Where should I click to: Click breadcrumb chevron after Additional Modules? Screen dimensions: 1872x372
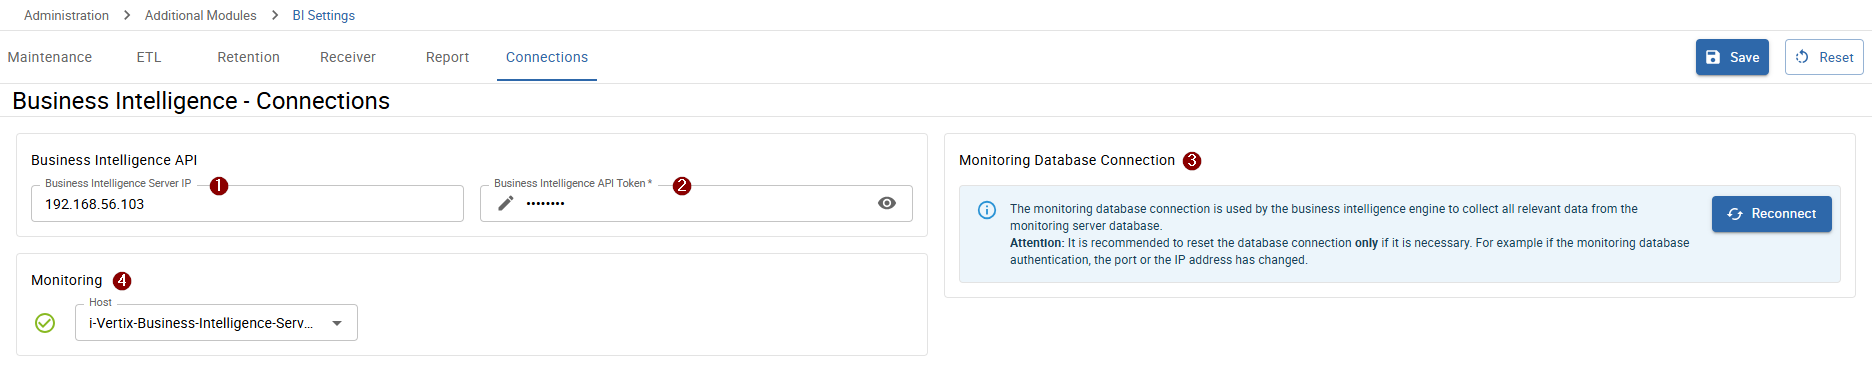(275, 15)
